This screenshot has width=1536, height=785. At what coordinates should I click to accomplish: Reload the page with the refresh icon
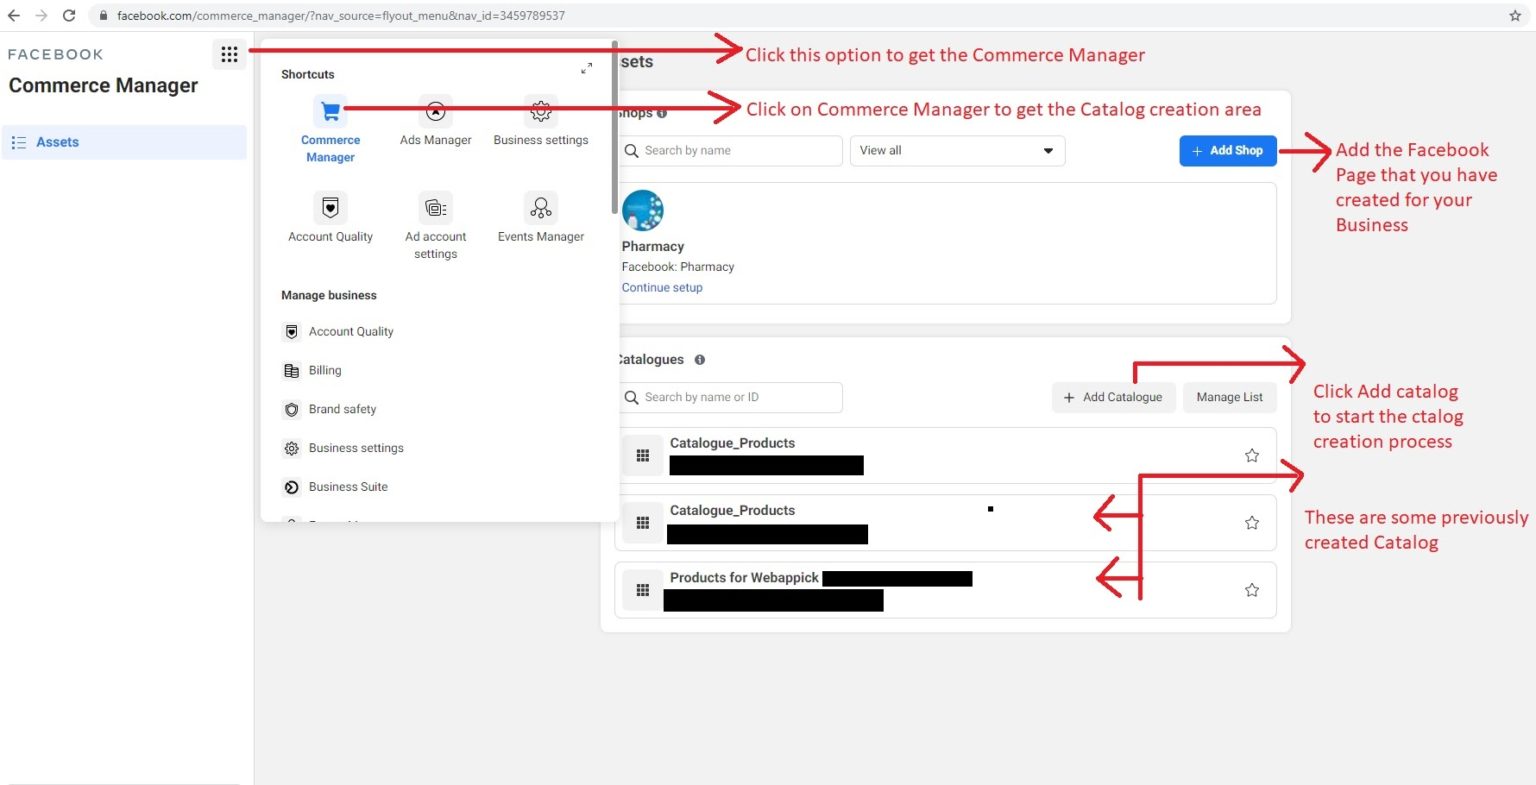(x=68, y=15)
